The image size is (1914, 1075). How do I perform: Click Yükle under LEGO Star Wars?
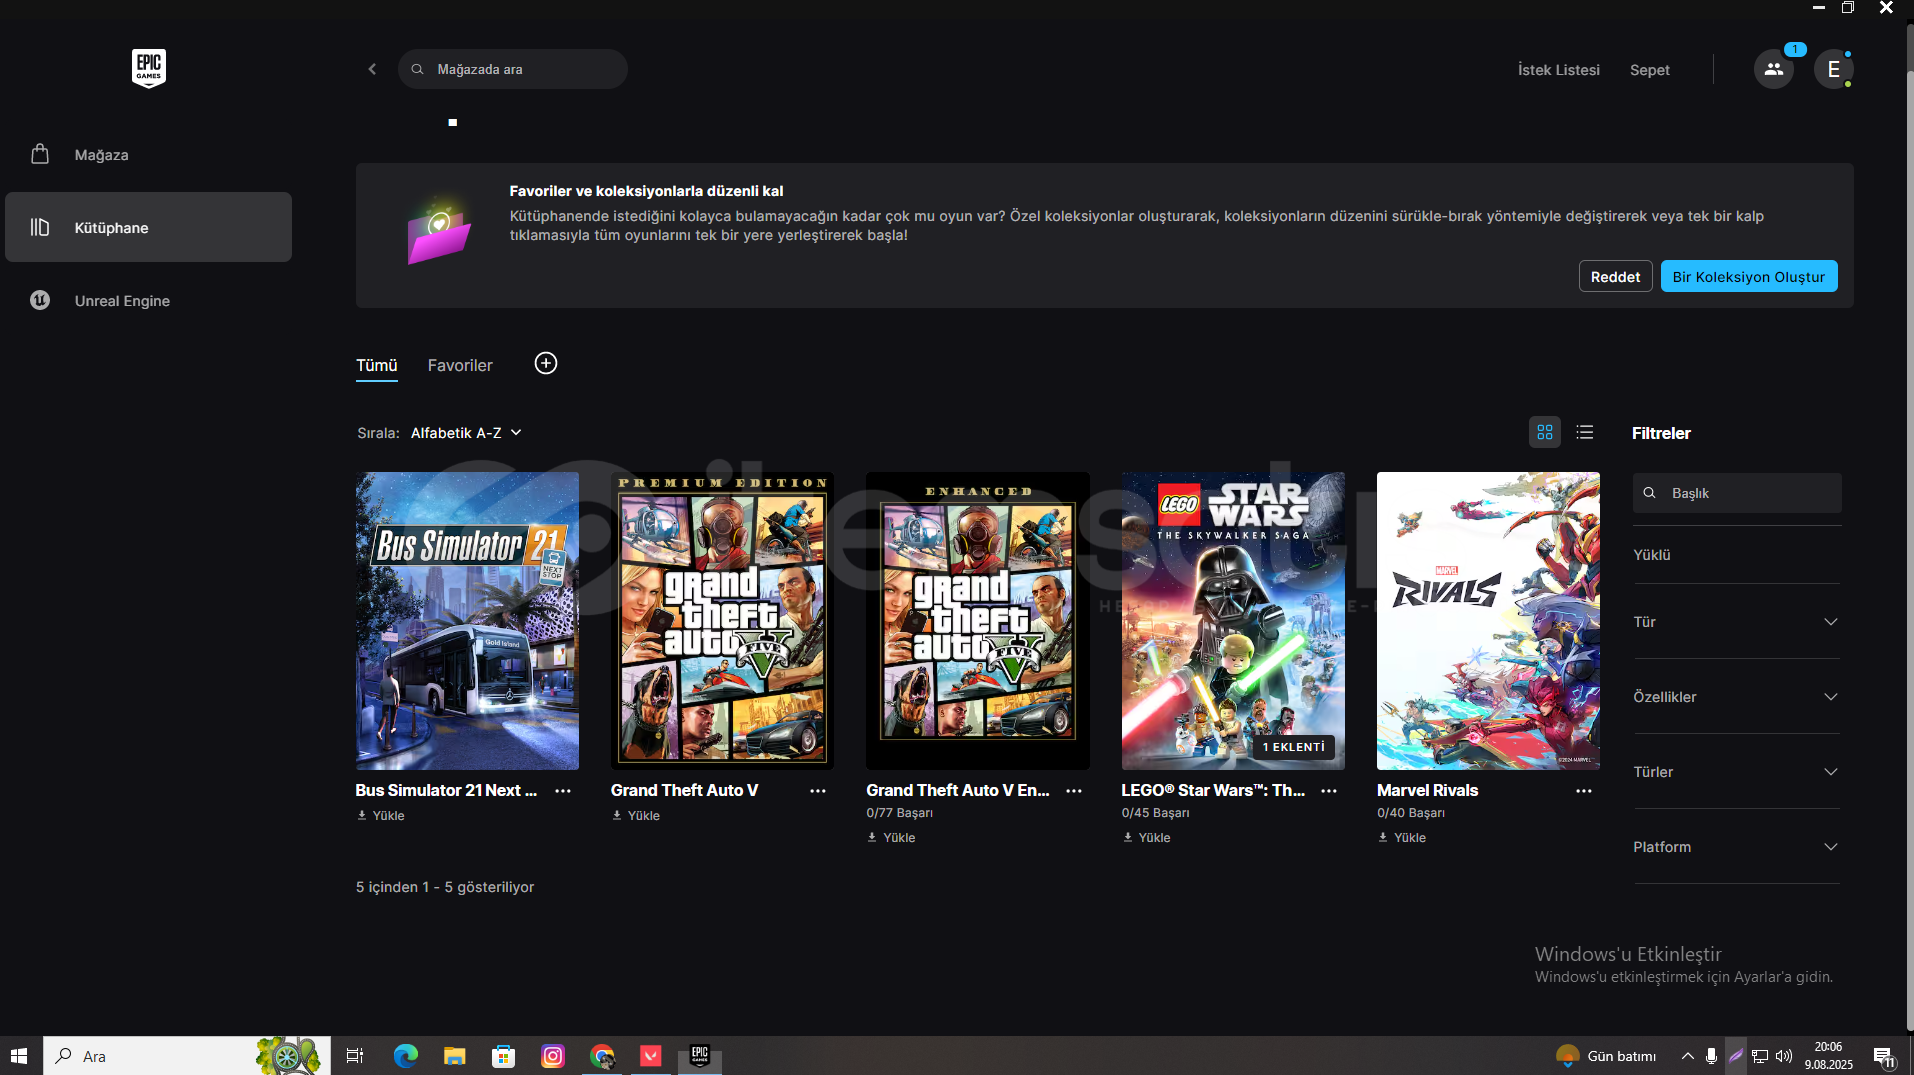pyautogui.click(x=1146, y=838)
